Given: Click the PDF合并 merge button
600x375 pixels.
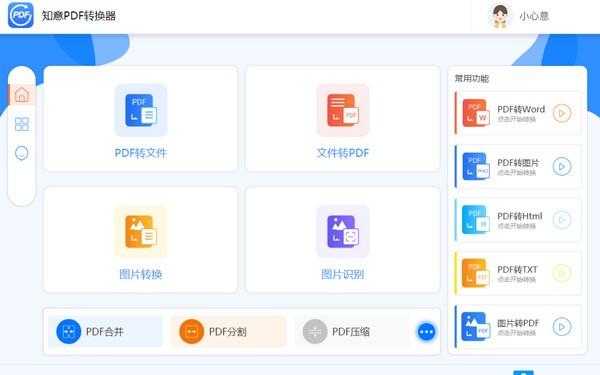Looking at the screenshot, I should coord(105,331).
